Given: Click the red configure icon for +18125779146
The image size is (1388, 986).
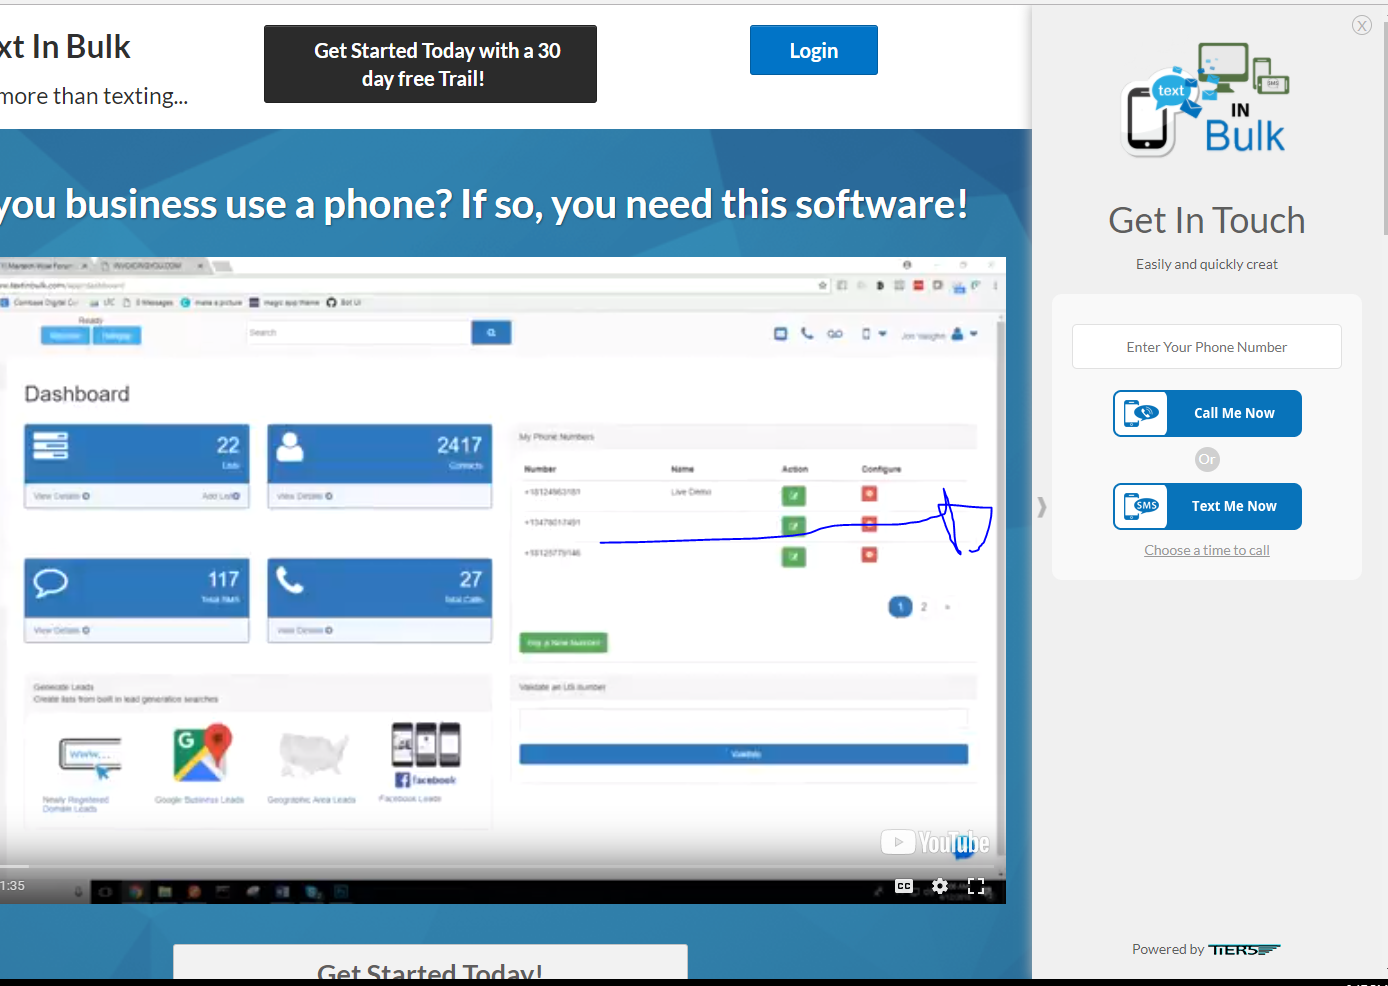Looking at the screenshot, I should point(869,554).
